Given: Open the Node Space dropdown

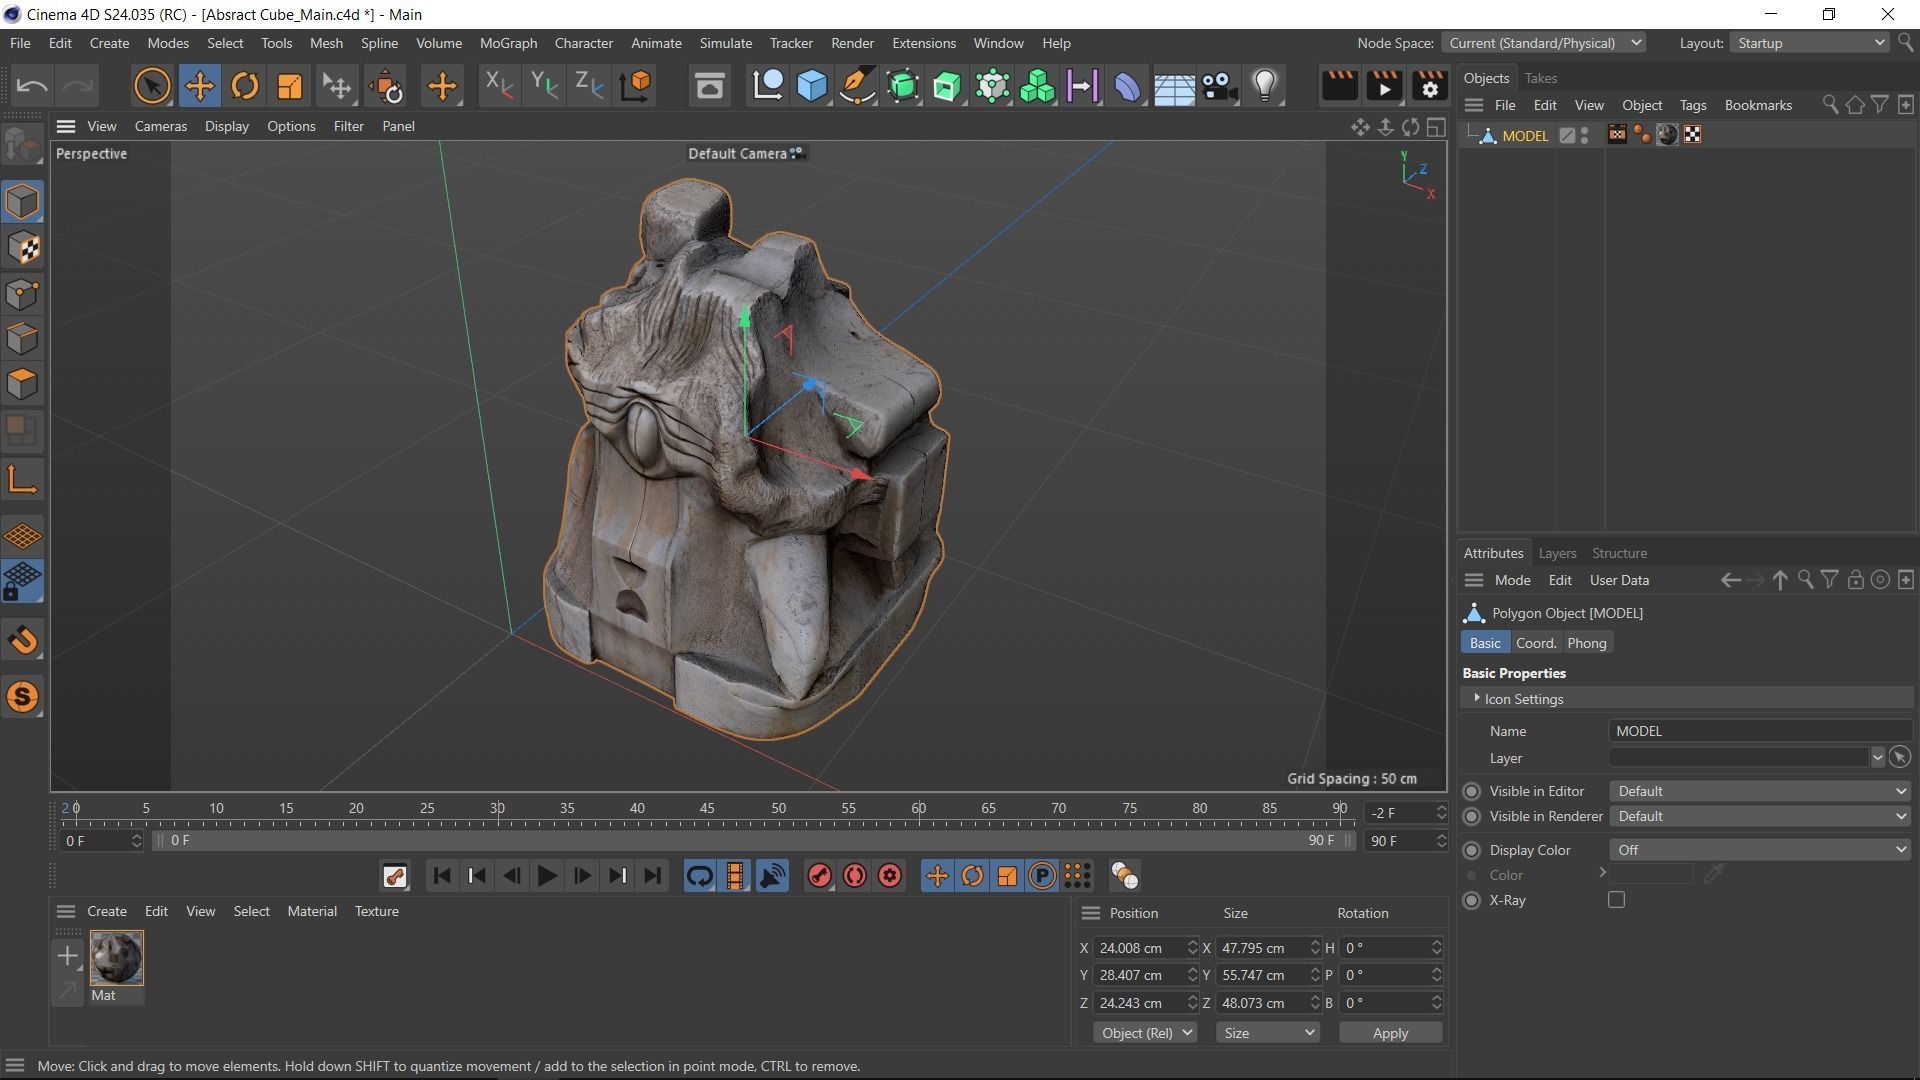Looking at the screenshot, I should (x=1545, y=43).
